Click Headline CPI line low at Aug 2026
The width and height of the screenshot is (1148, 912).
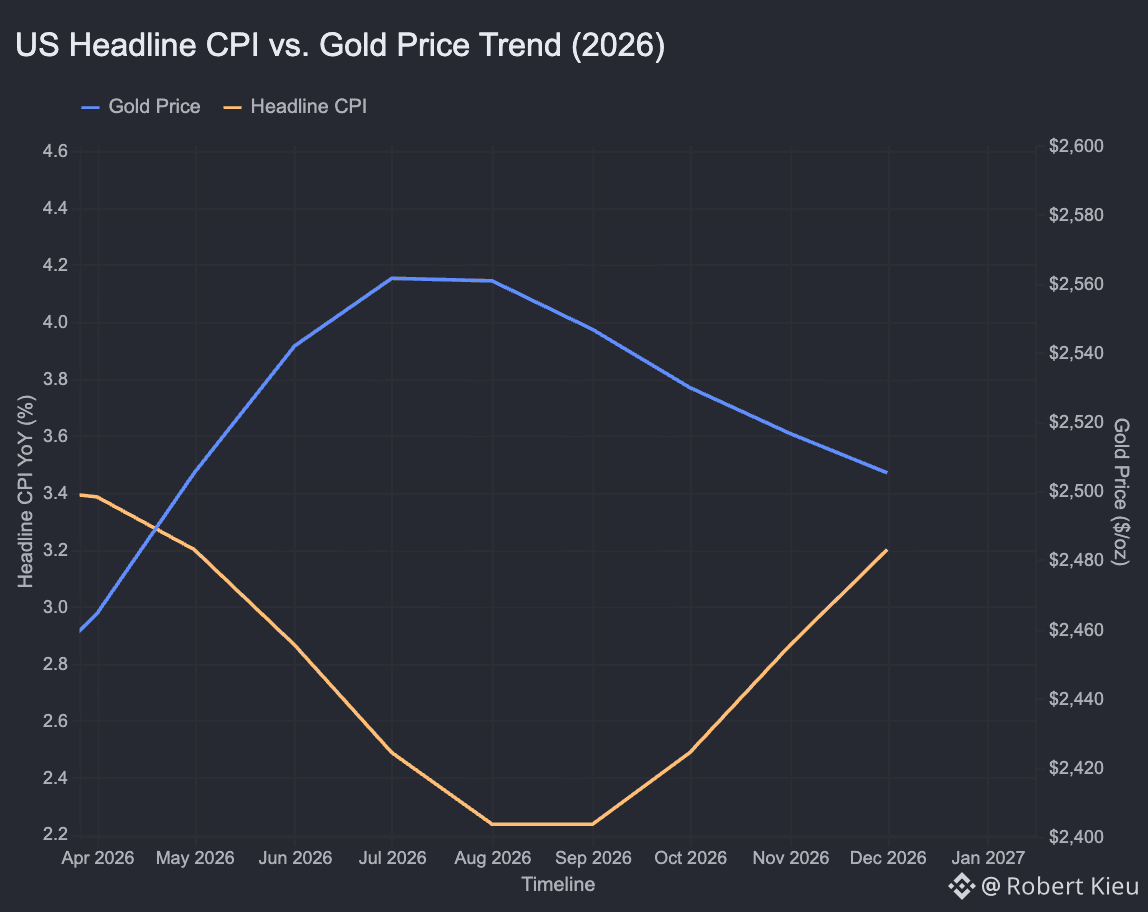tap(492, 823)
